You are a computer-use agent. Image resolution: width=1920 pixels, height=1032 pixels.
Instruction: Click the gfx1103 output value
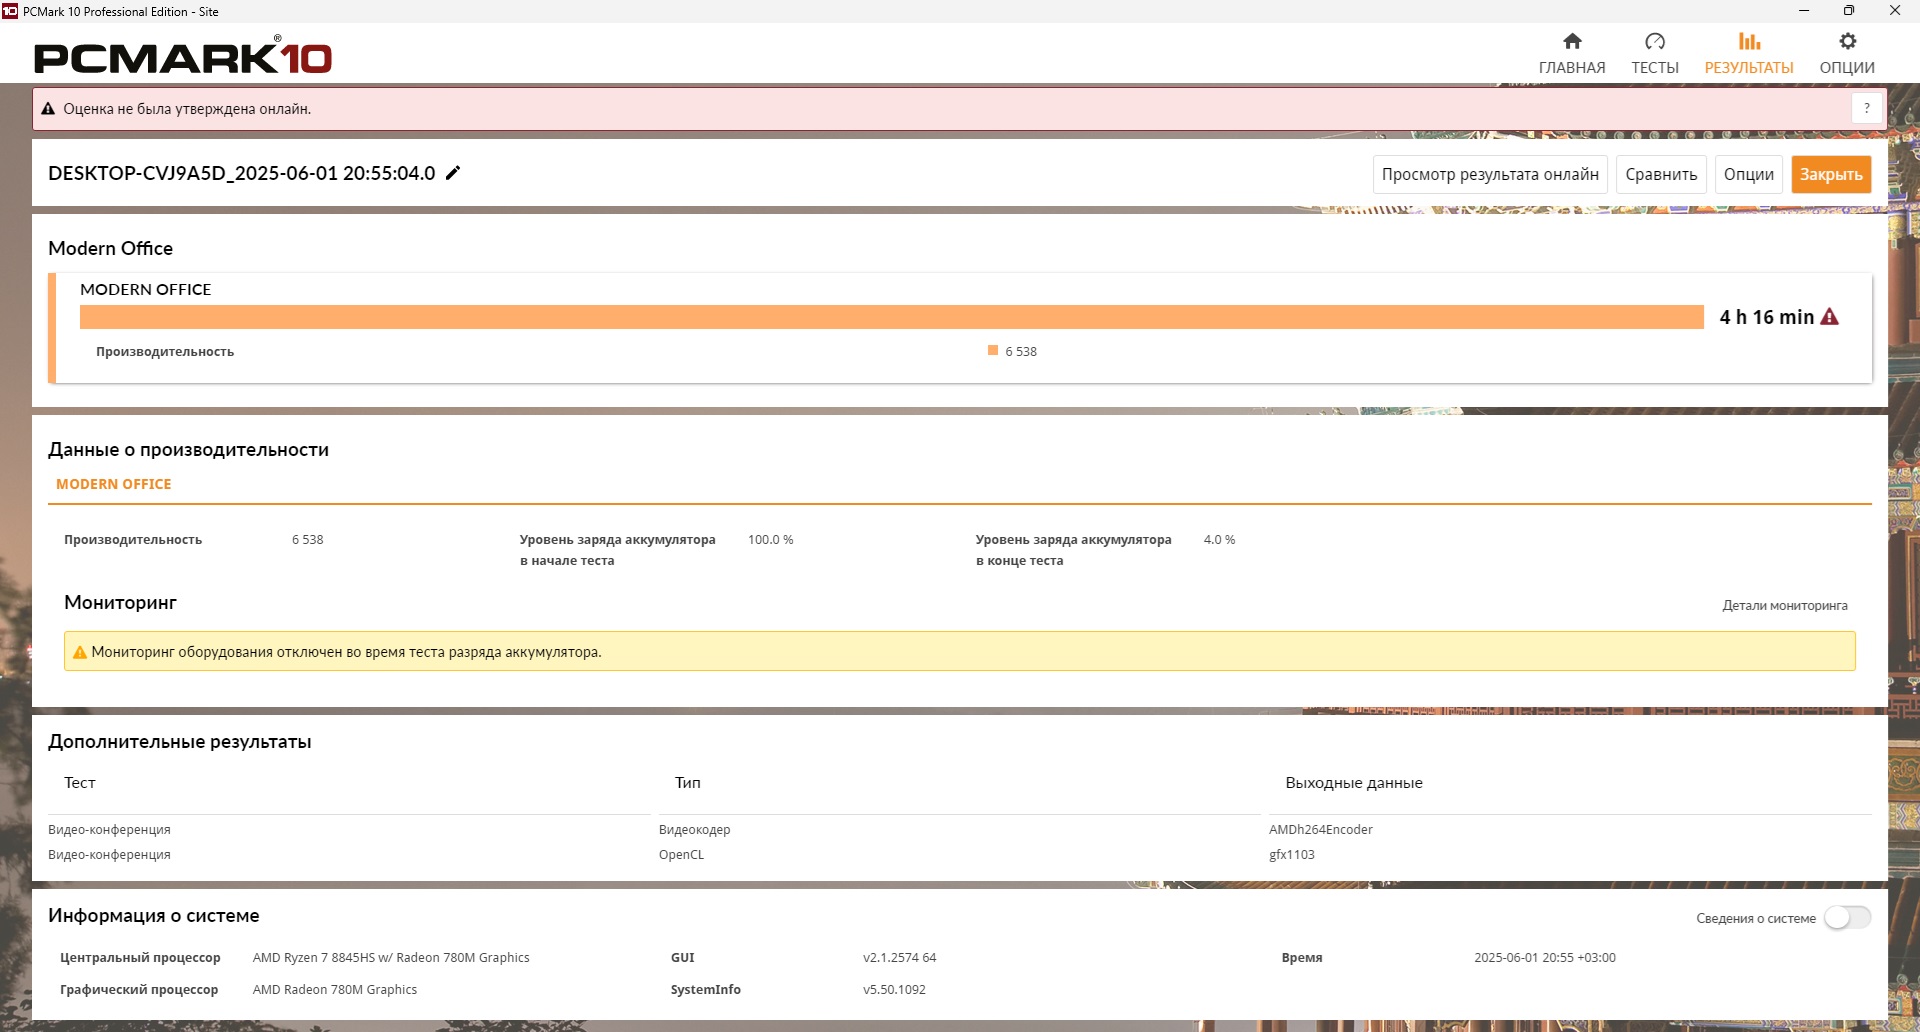pyautogui.click(x=1292, y=854)
